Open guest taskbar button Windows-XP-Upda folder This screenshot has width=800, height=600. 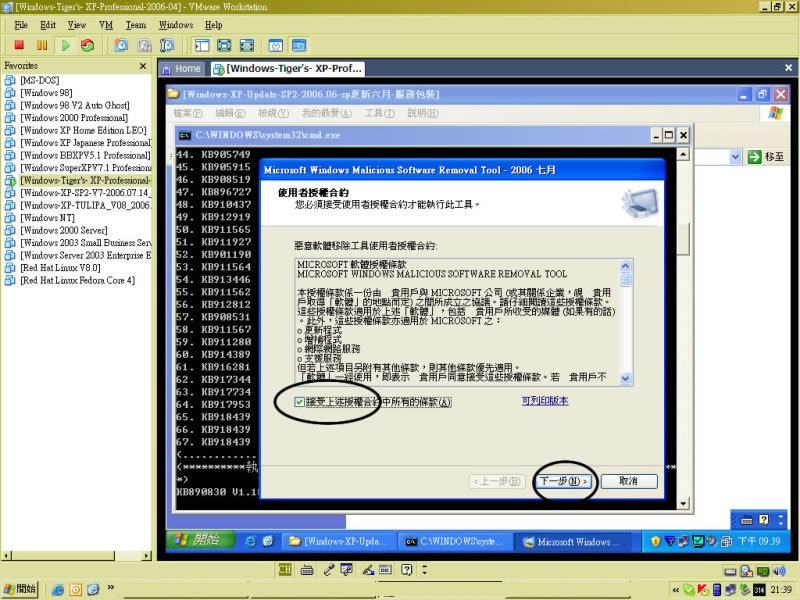pos(338,541)
